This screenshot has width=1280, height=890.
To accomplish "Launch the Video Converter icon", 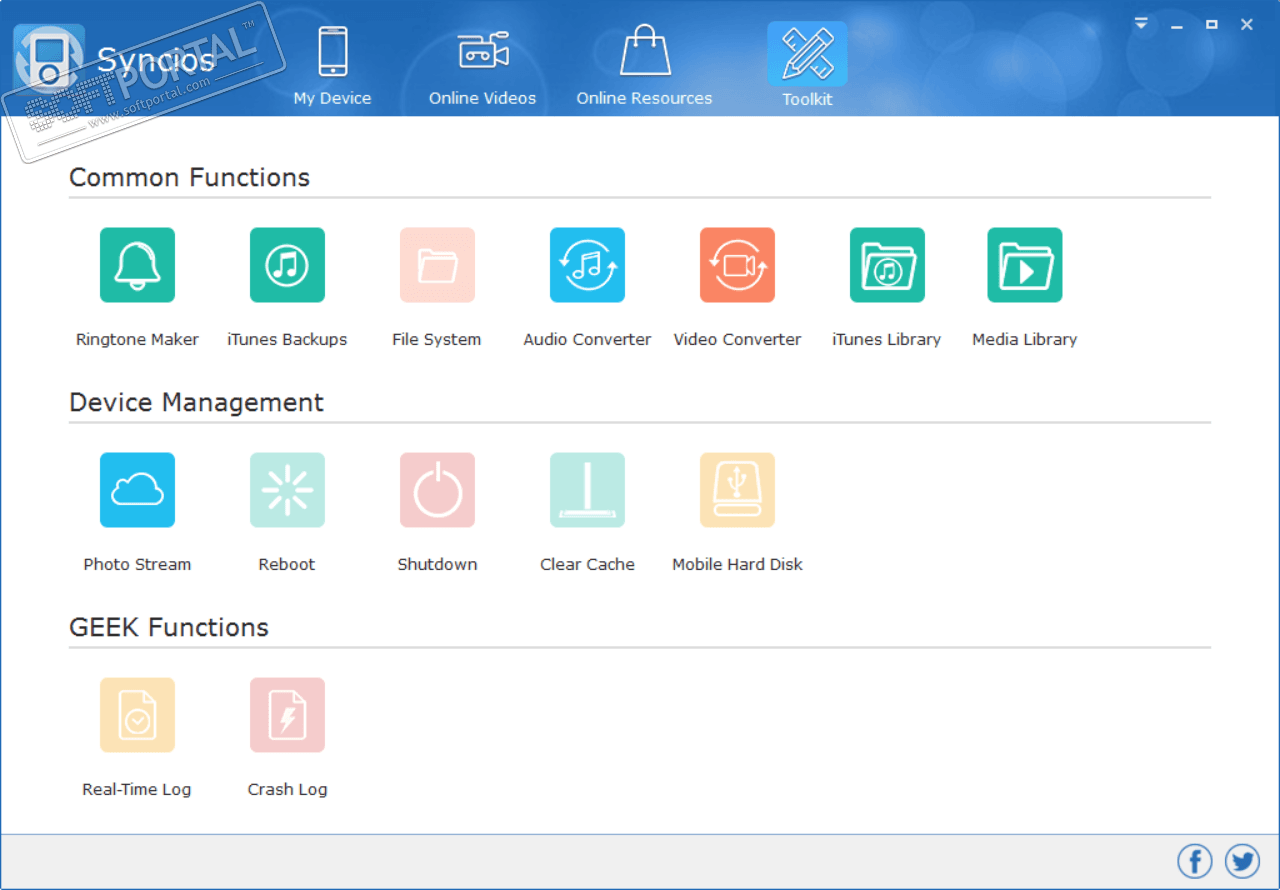I will click(737, 265).
